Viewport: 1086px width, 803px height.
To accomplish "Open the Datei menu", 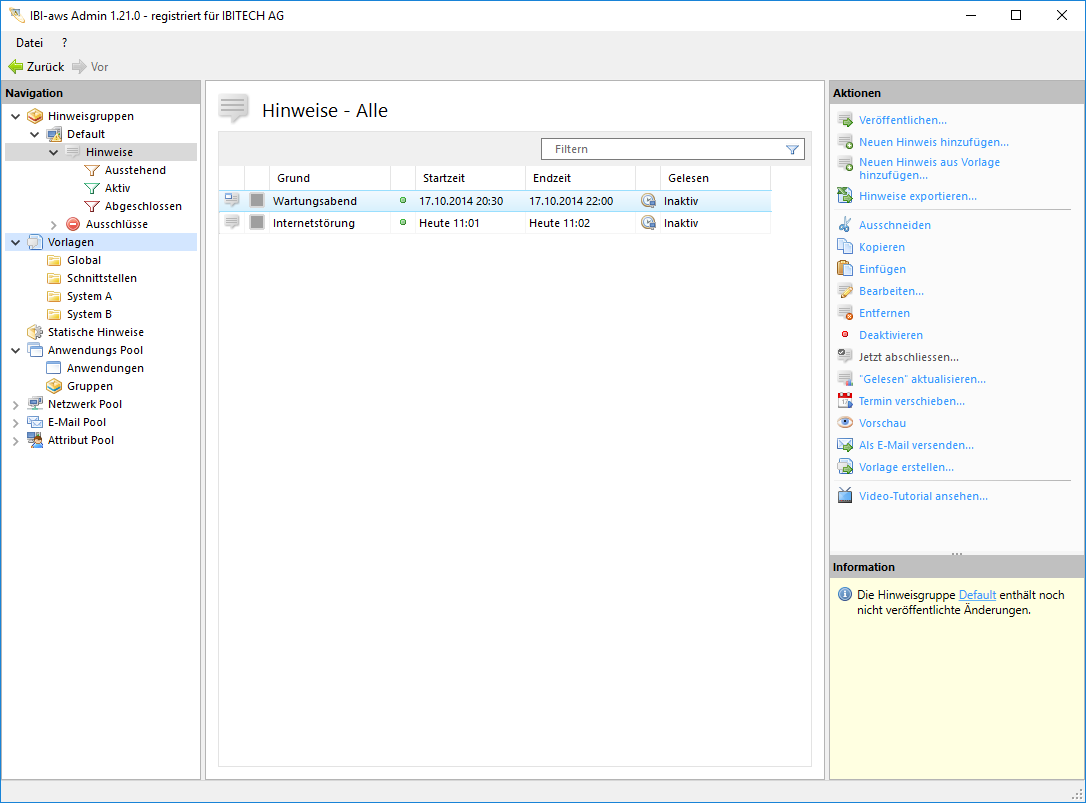I will (29, 43).
